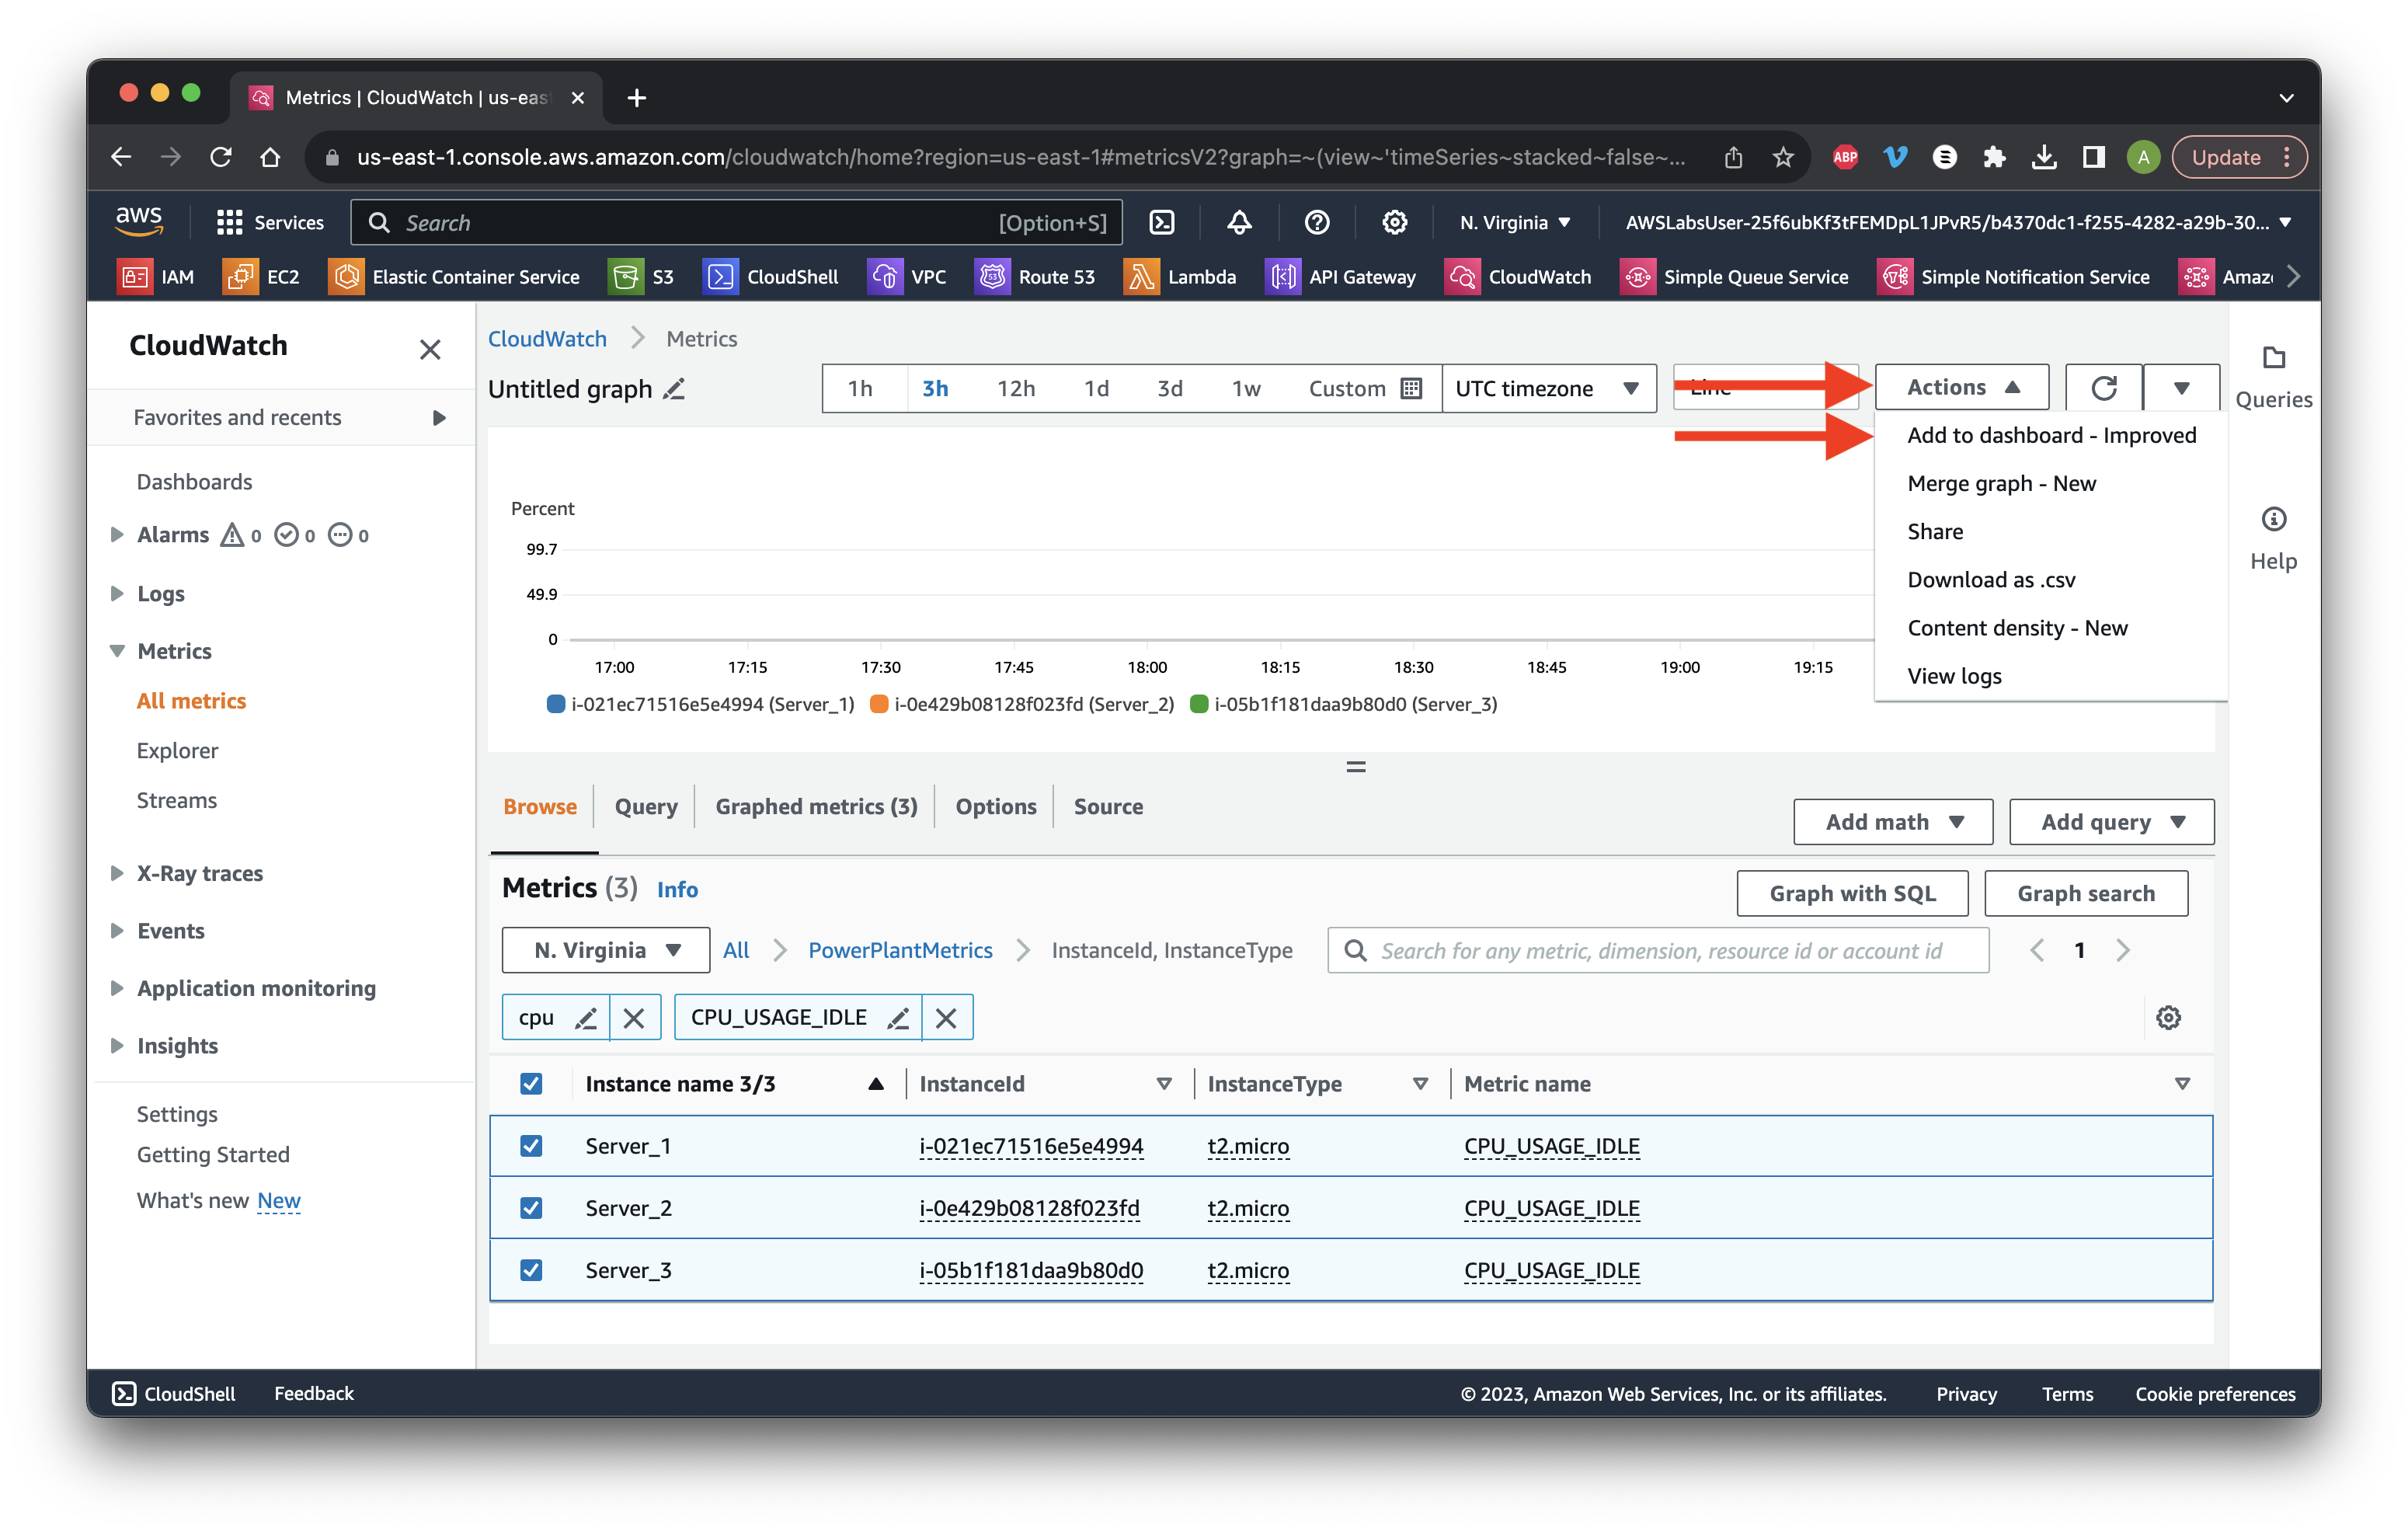Click the Graph with SQL button

(x=1852, y=894)
